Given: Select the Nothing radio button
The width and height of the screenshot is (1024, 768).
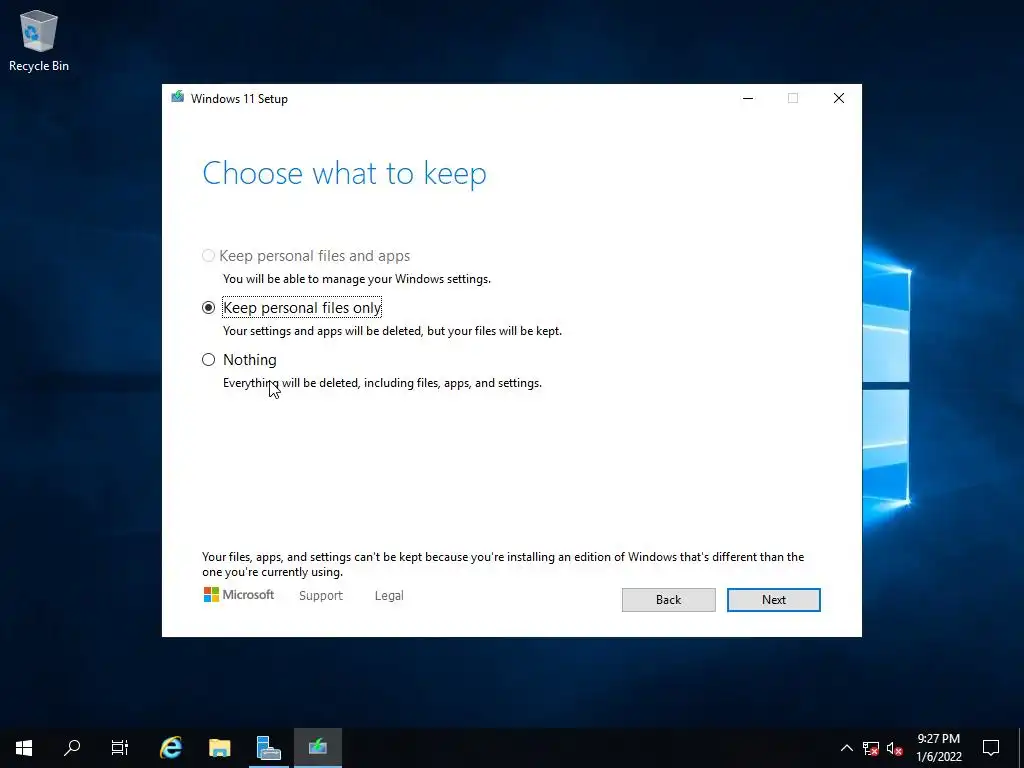Looking at the screenshot, I should 208,360.
